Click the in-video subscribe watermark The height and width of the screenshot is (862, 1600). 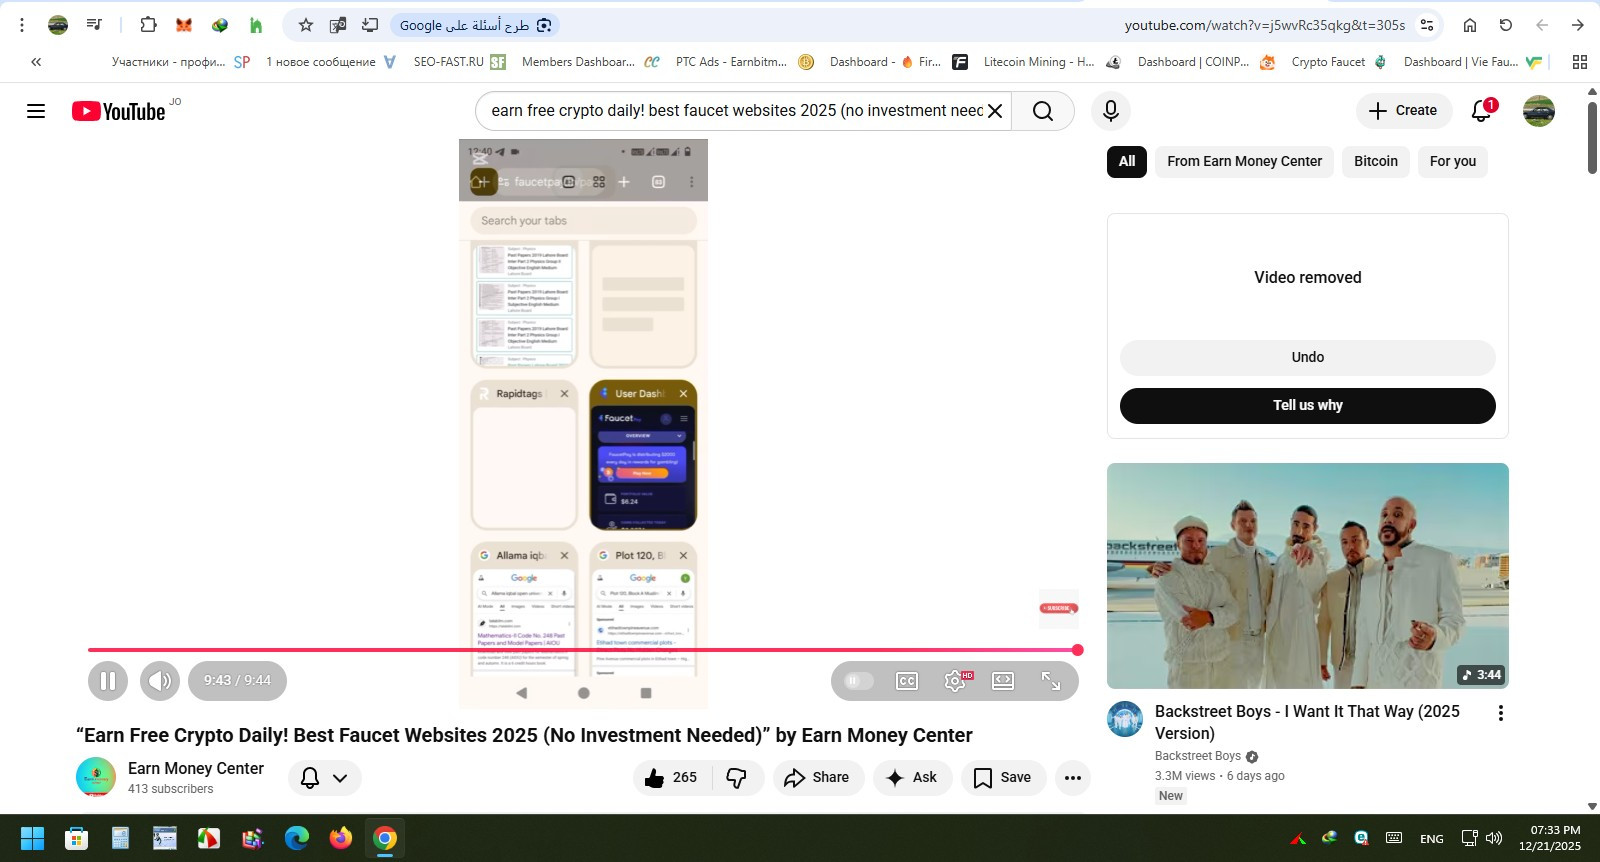pyautogui.click(x=1059, y=608)
